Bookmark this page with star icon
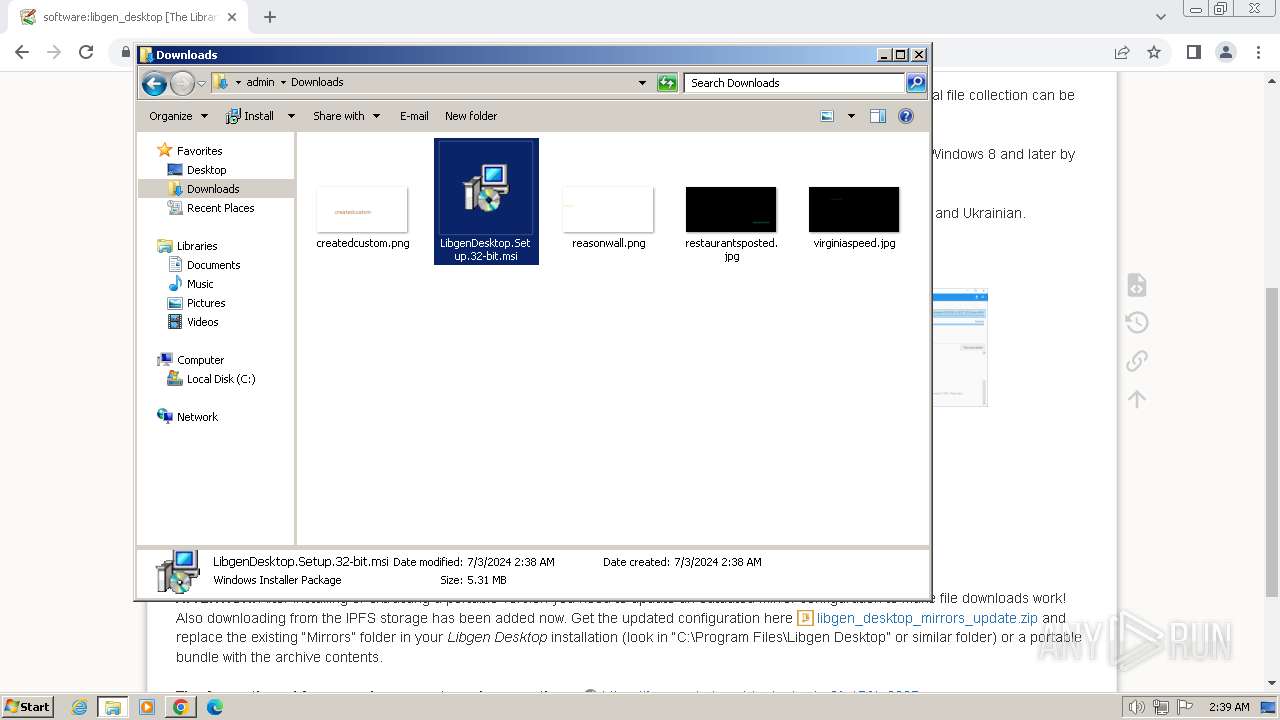 [x=1154, y=52]
